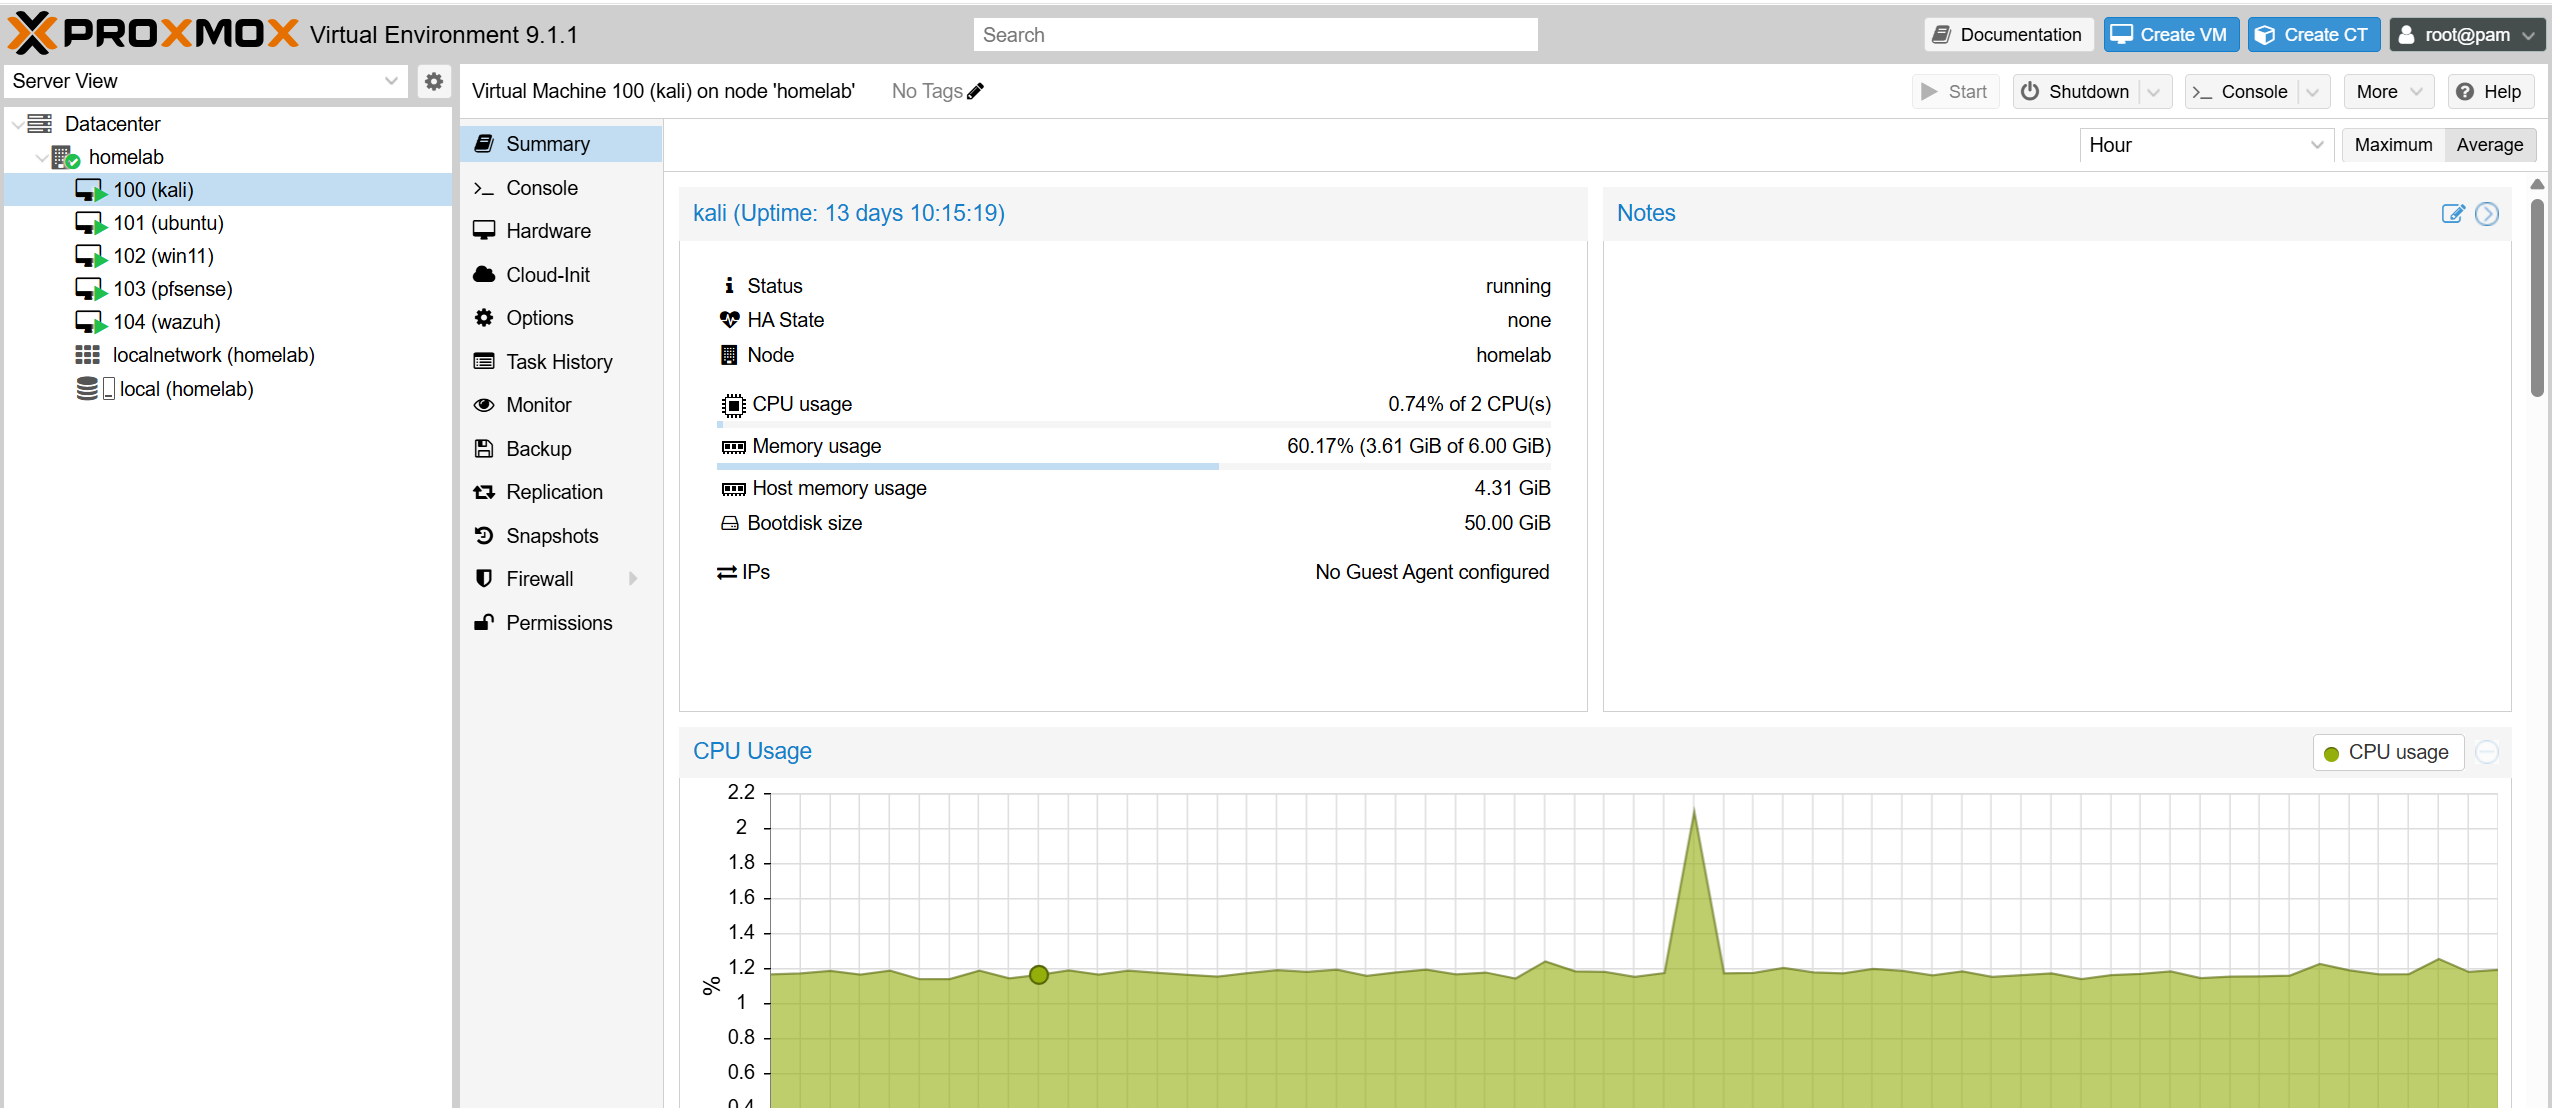Click the green data point on CPU chart
This screenshot has width=2552, height=1108.
coord(1039,975)
